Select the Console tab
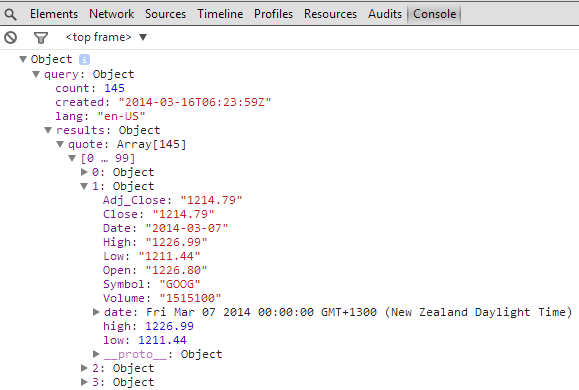Screen dimensions: 579x390 [435, 14]
